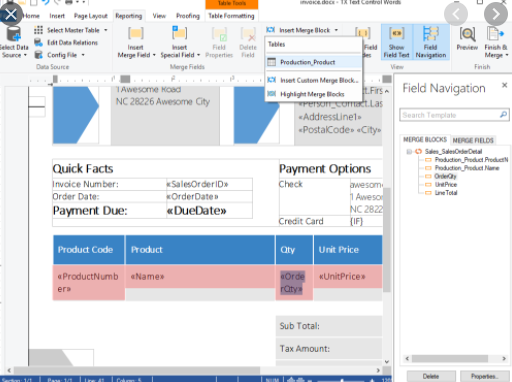Viewport: 512px width, 382px height.
Task: Click the highlighted «OrderQty» merge field
Action: click(292, 283)
